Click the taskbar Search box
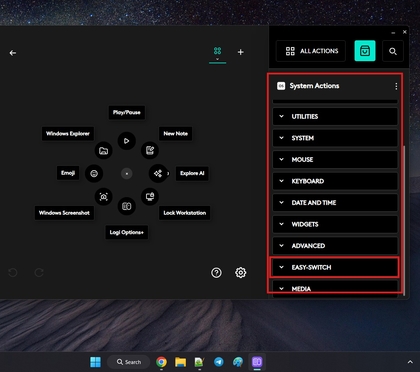 click(129, 362)
